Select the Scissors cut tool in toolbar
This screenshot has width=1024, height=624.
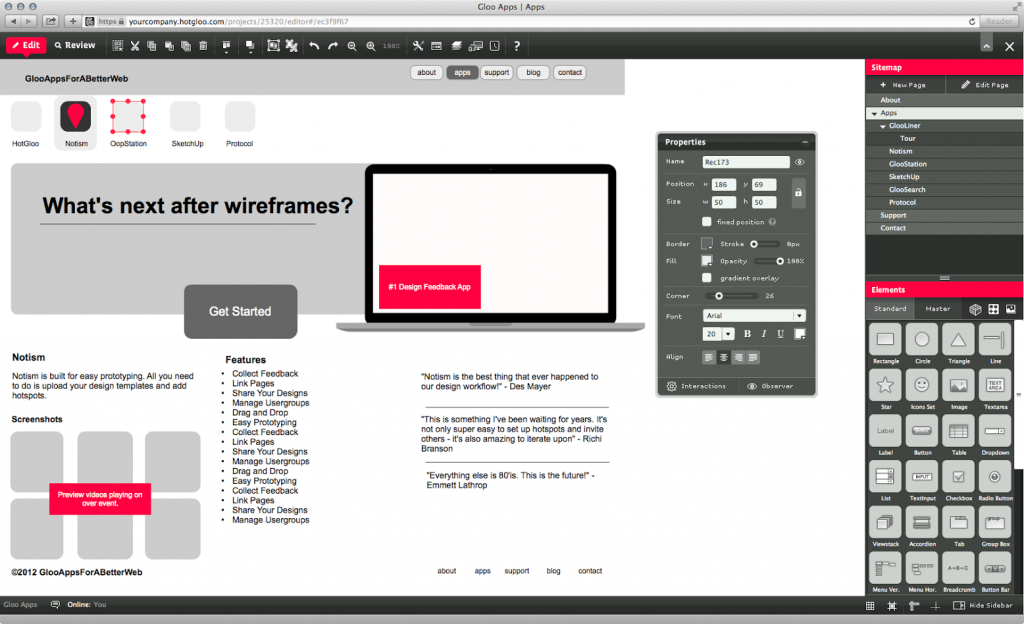click(134, 45)
